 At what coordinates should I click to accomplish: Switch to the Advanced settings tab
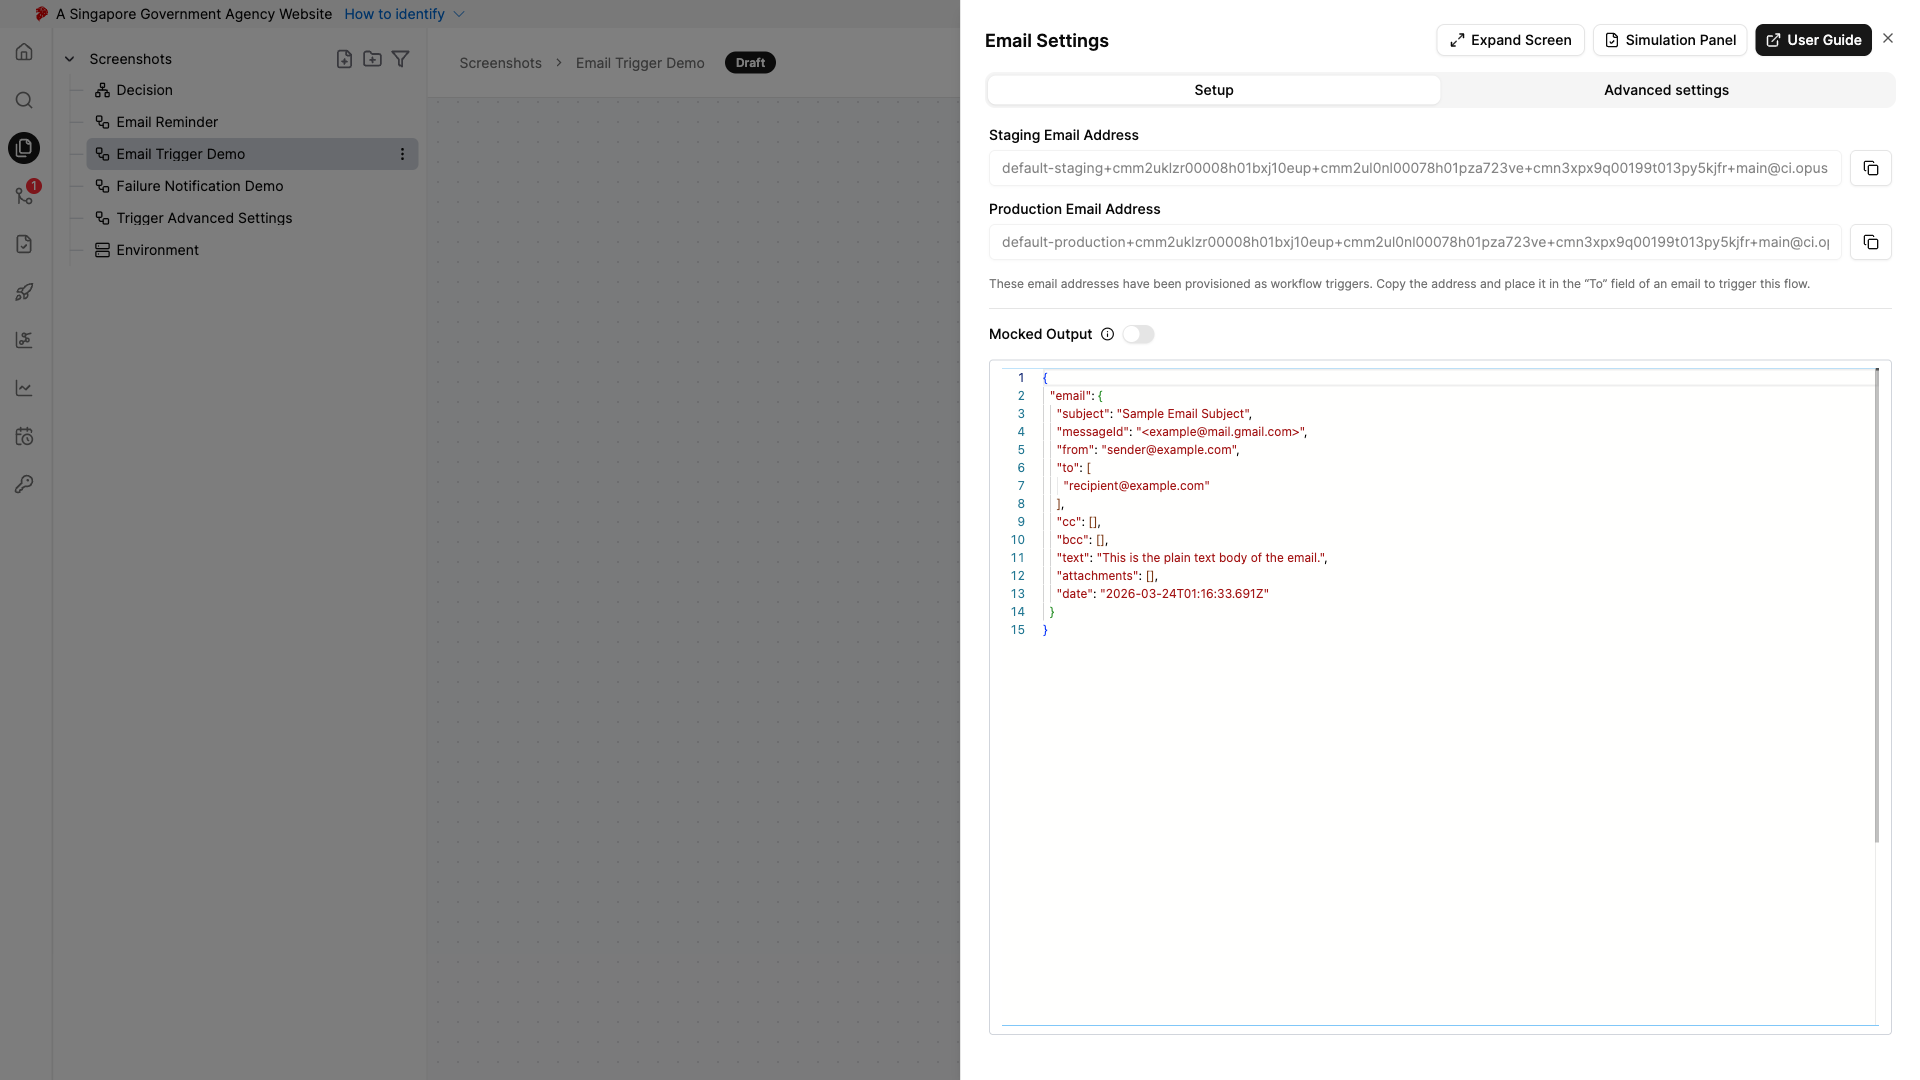tap(1666, 90)
